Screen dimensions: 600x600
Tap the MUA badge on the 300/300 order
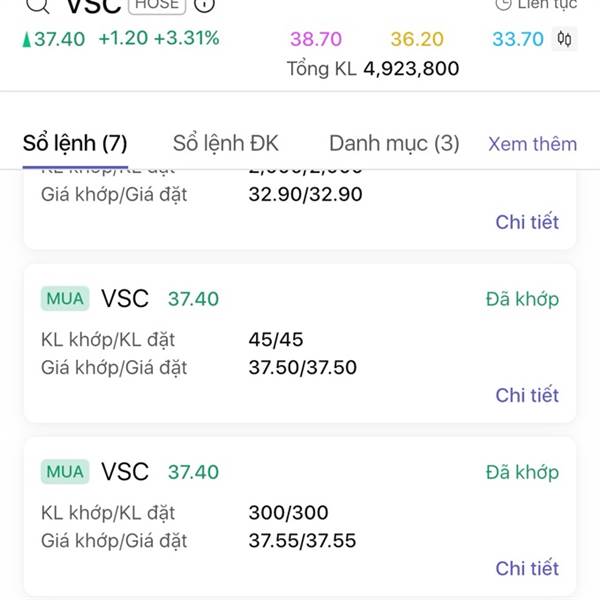(65, 472)
